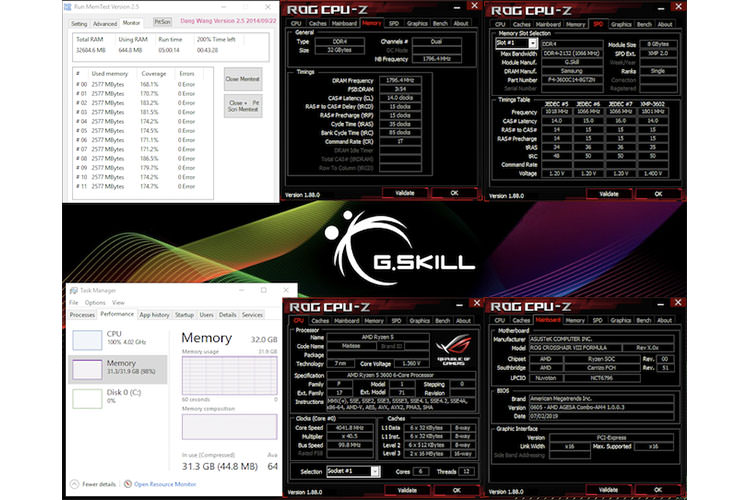Image resolution: width=750 pixels, height=500 pixels.
Task: Open Memory tab in the slot selection CPU-Z window
Action: coord(575,24)
